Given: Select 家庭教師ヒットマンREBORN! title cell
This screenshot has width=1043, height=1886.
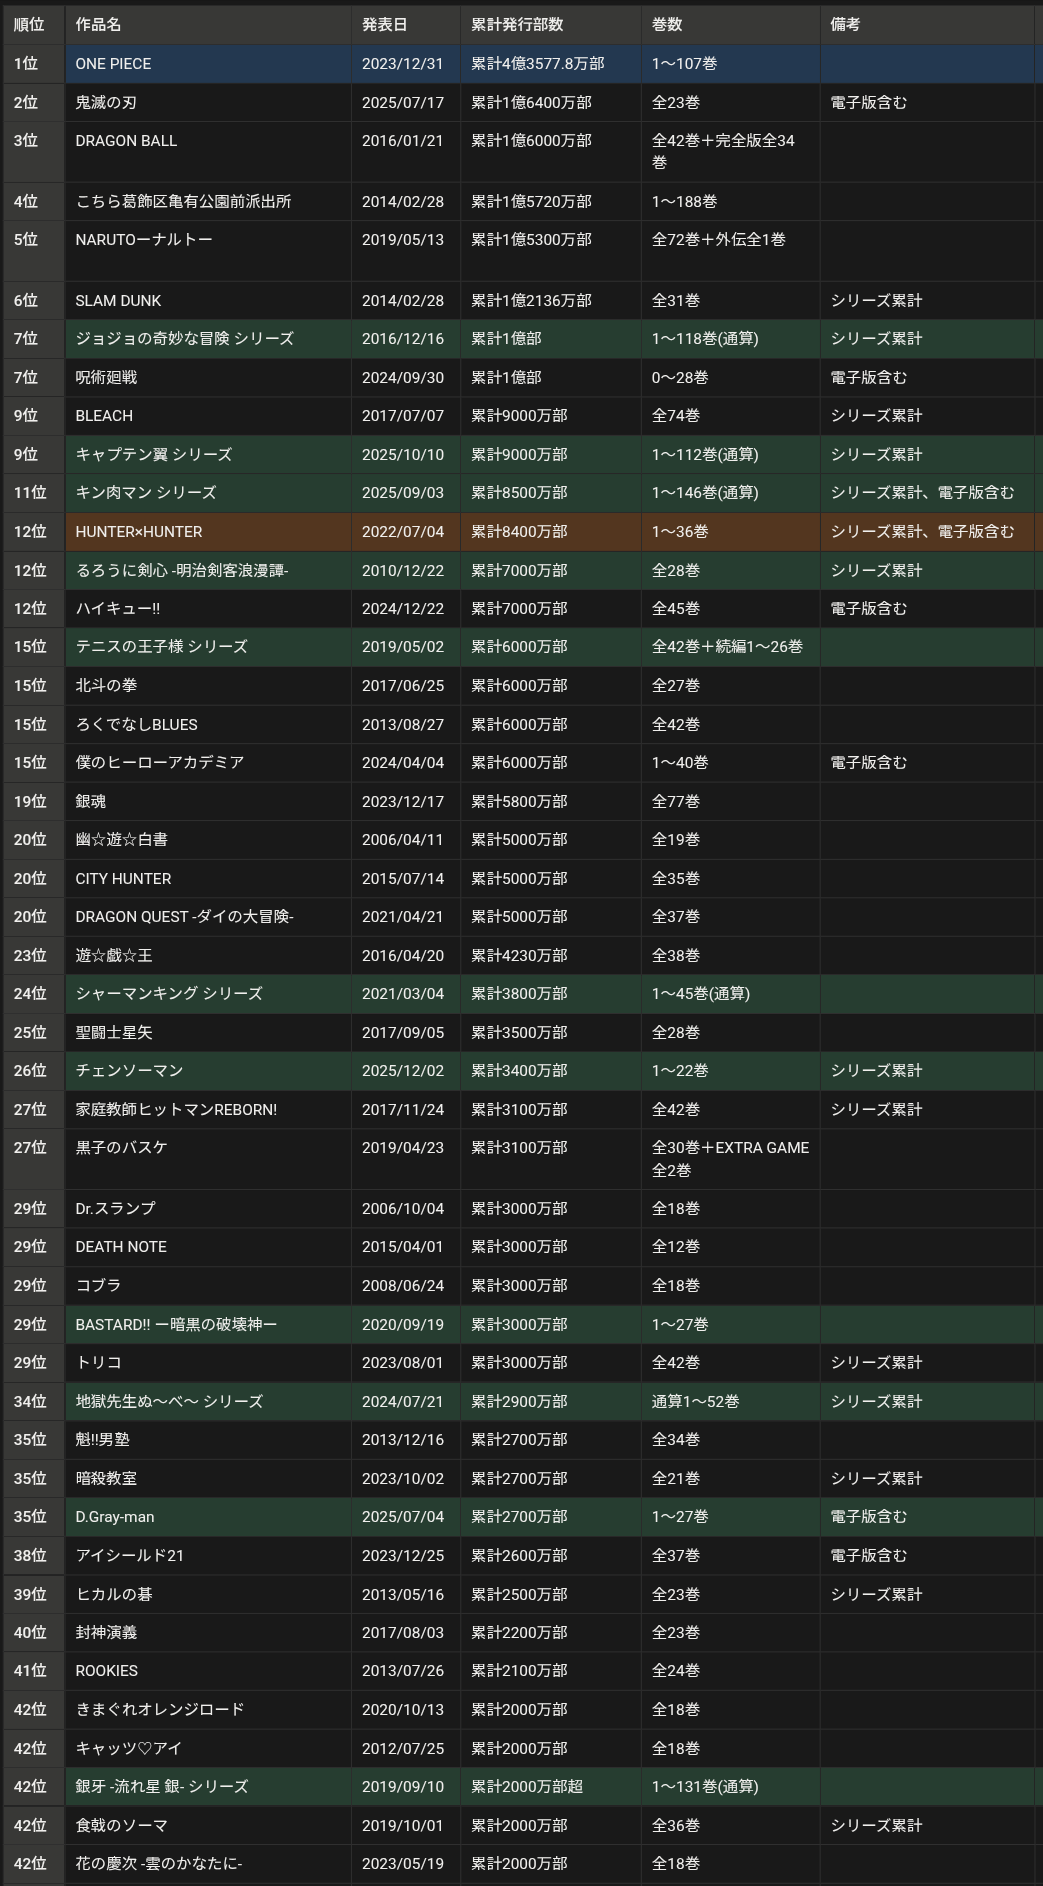Looking at the screenshot, I should click(208, 1109).
